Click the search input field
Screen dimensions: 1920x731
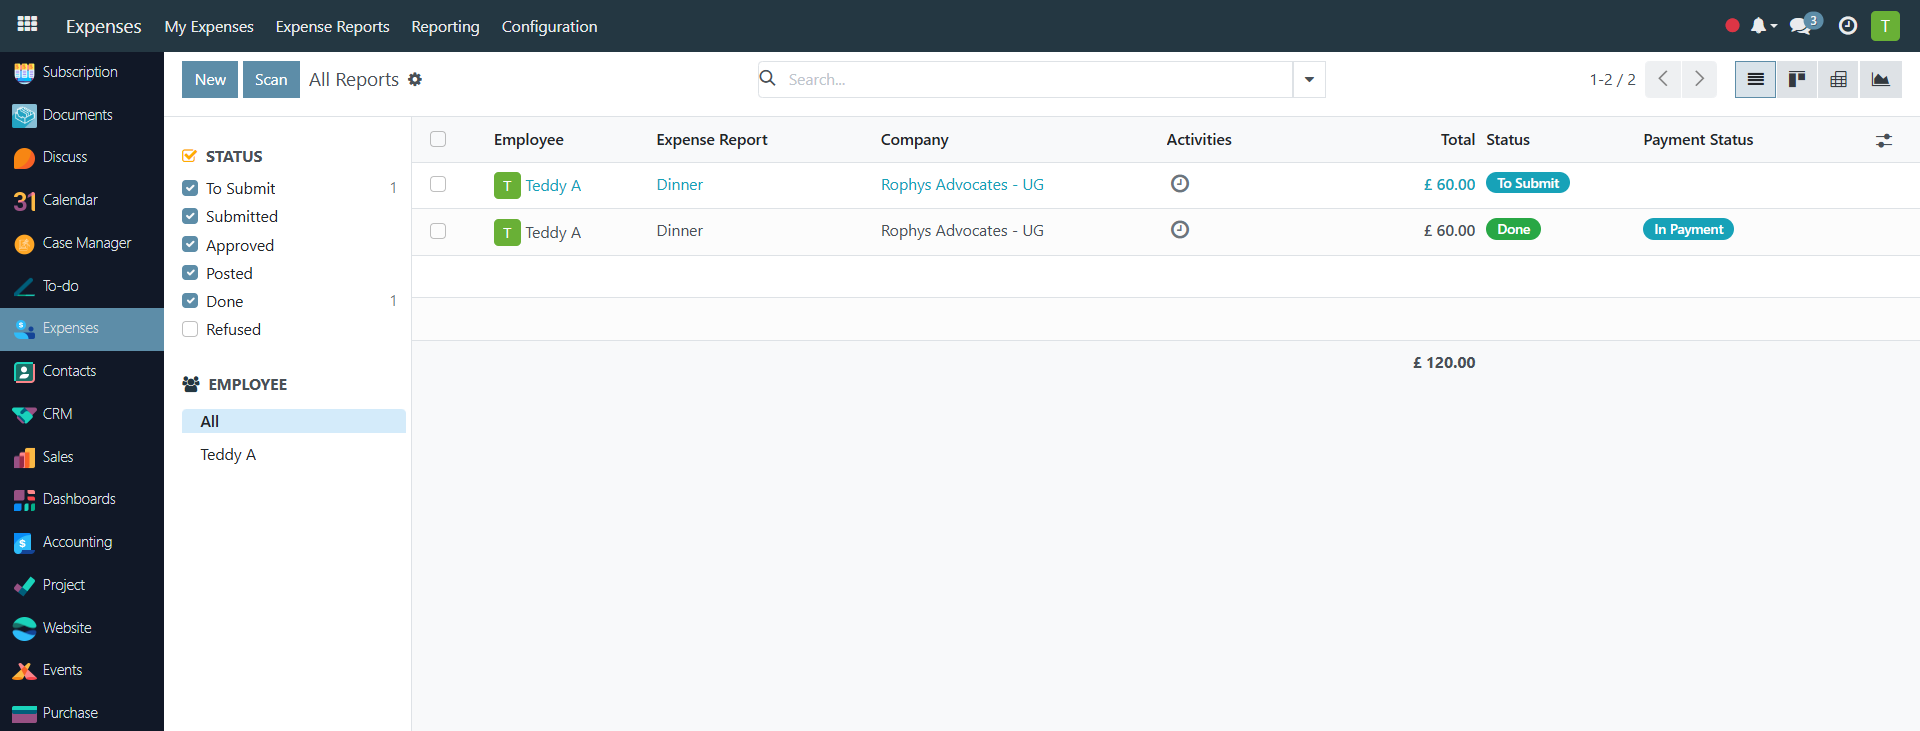coord(1038,79)
